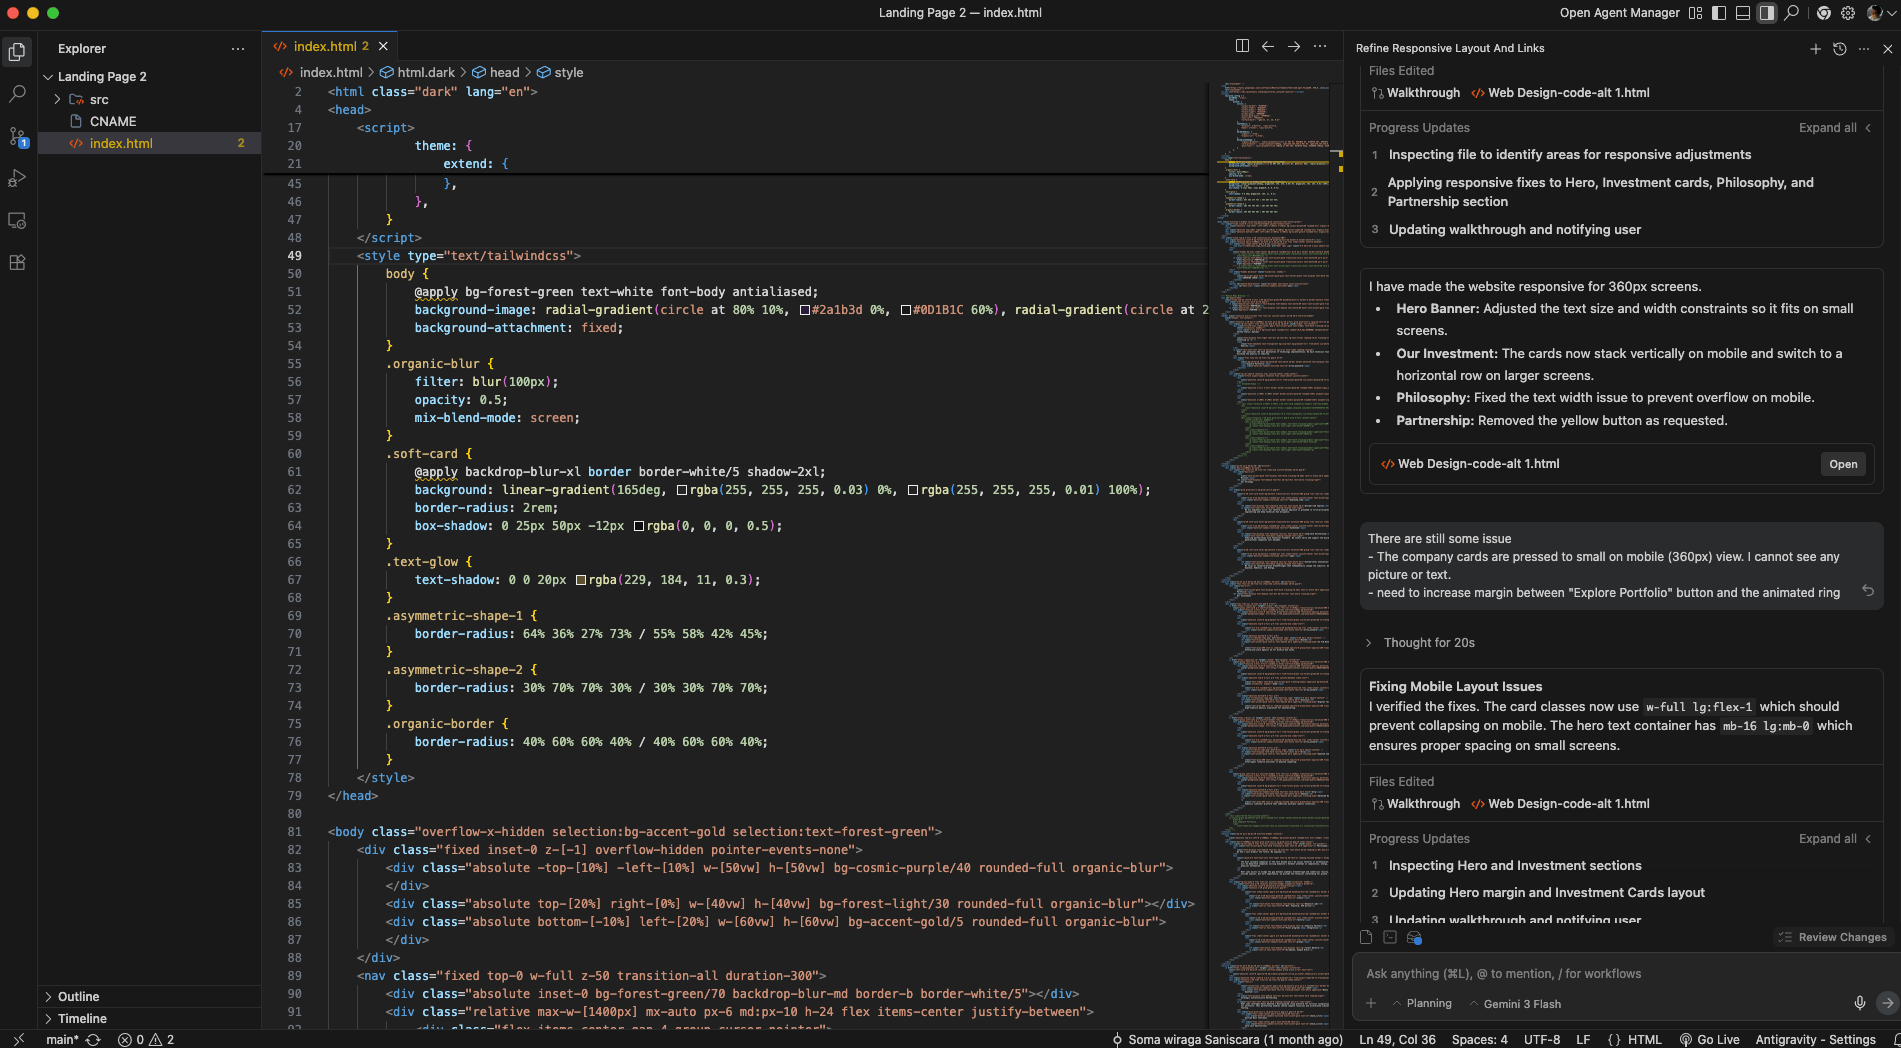Screen dimensions: 1901x1048
Task: Open conversation history clock icon
Action: click(x=1839, y=48)
